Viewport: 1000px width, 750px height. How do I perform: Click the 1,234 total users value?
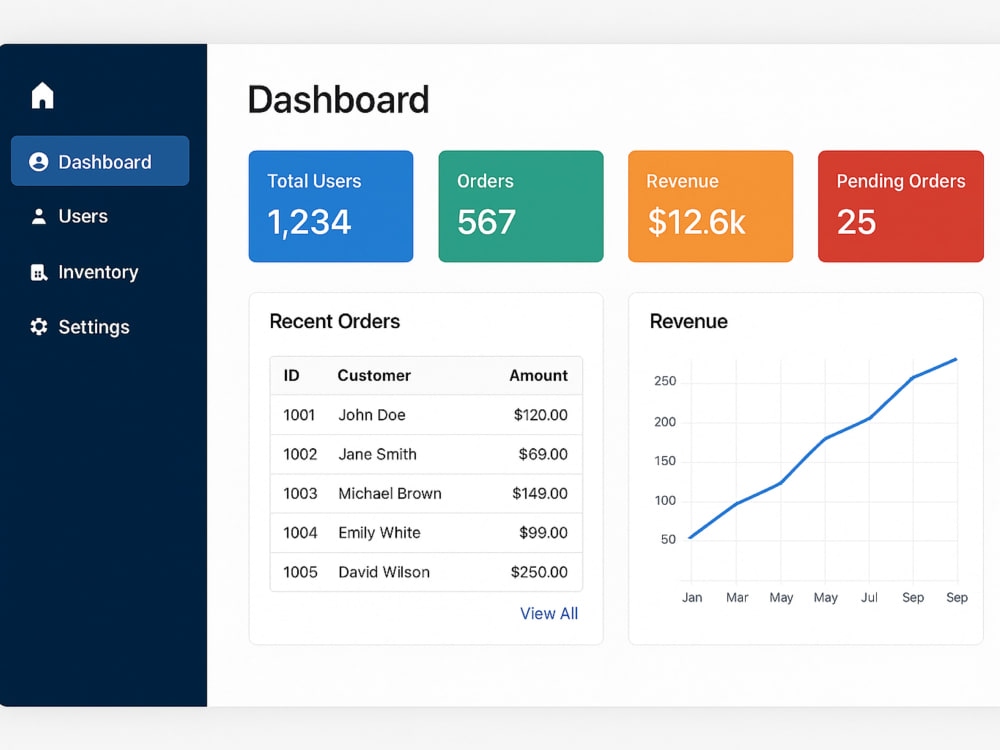click(309, 223)
